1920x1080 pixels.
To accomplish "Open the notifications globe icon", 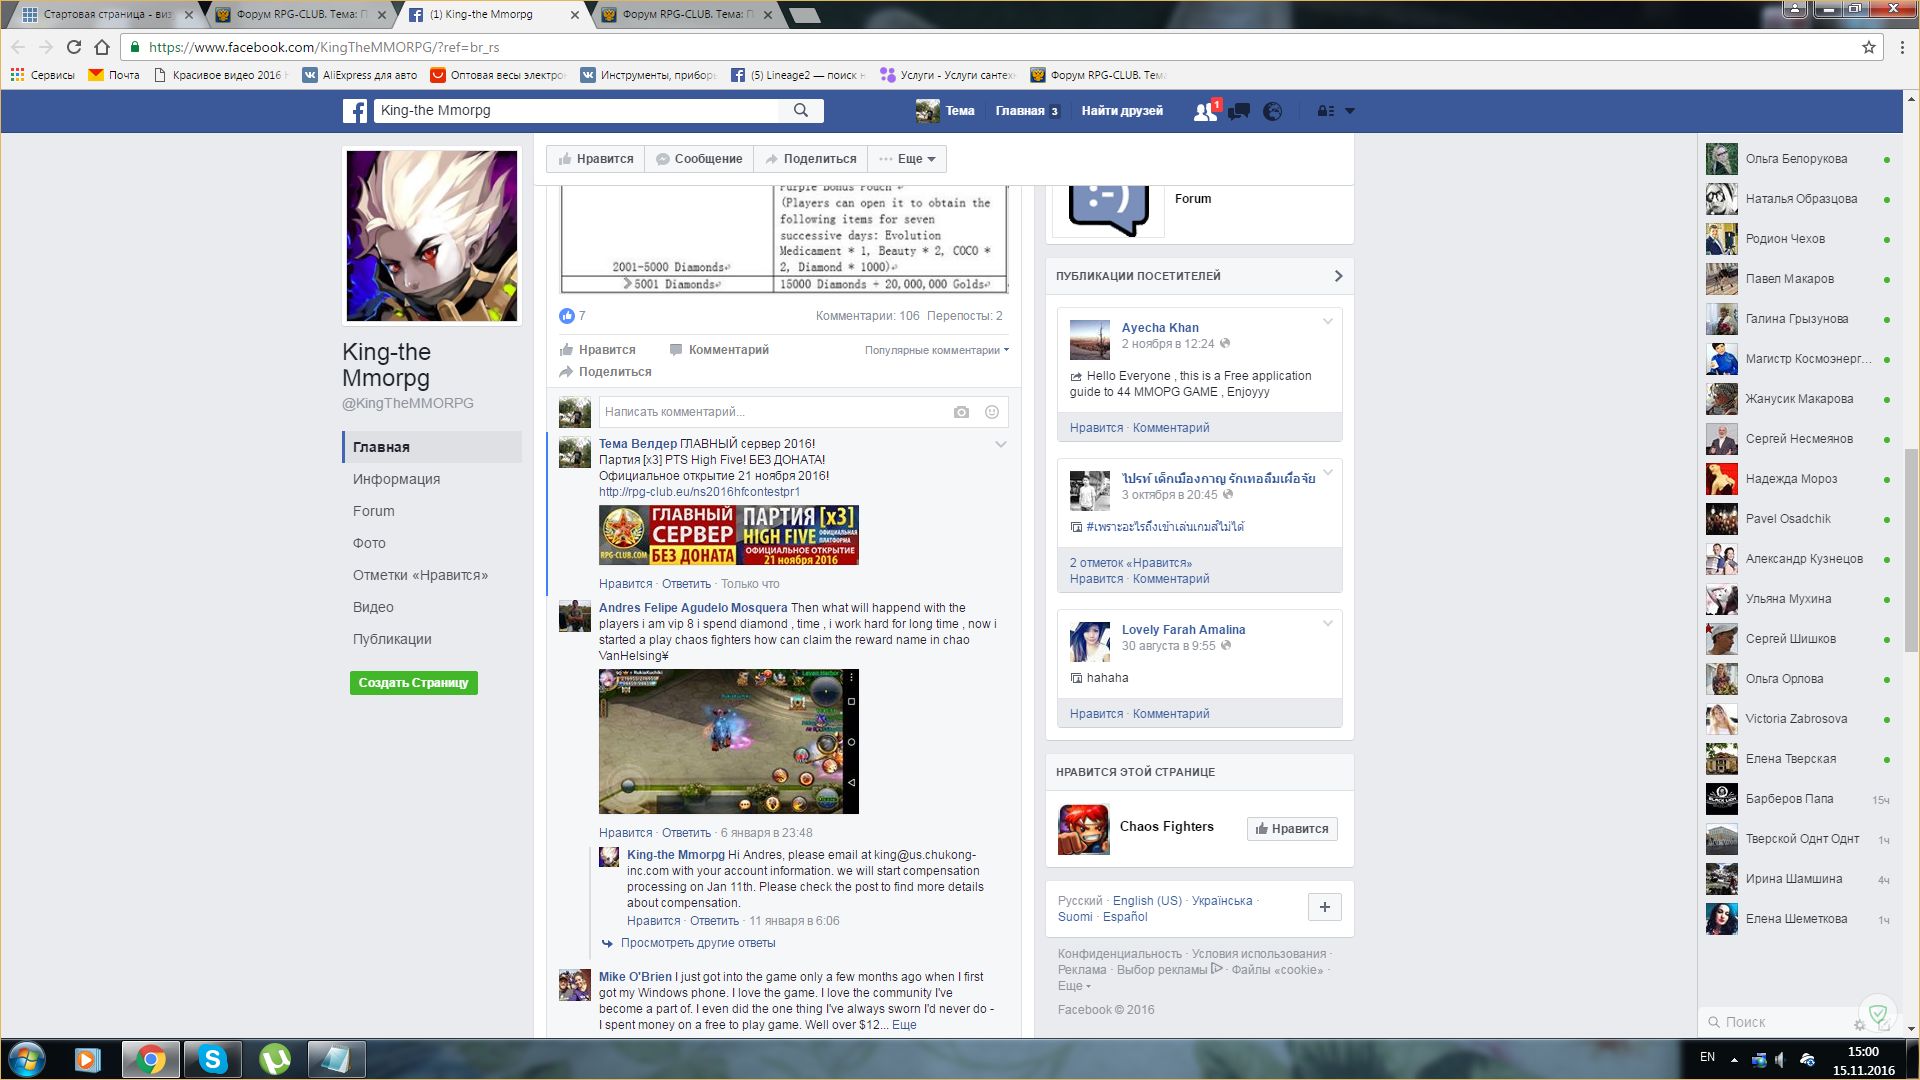I will pyautogui.click(x=1273, y=111).
